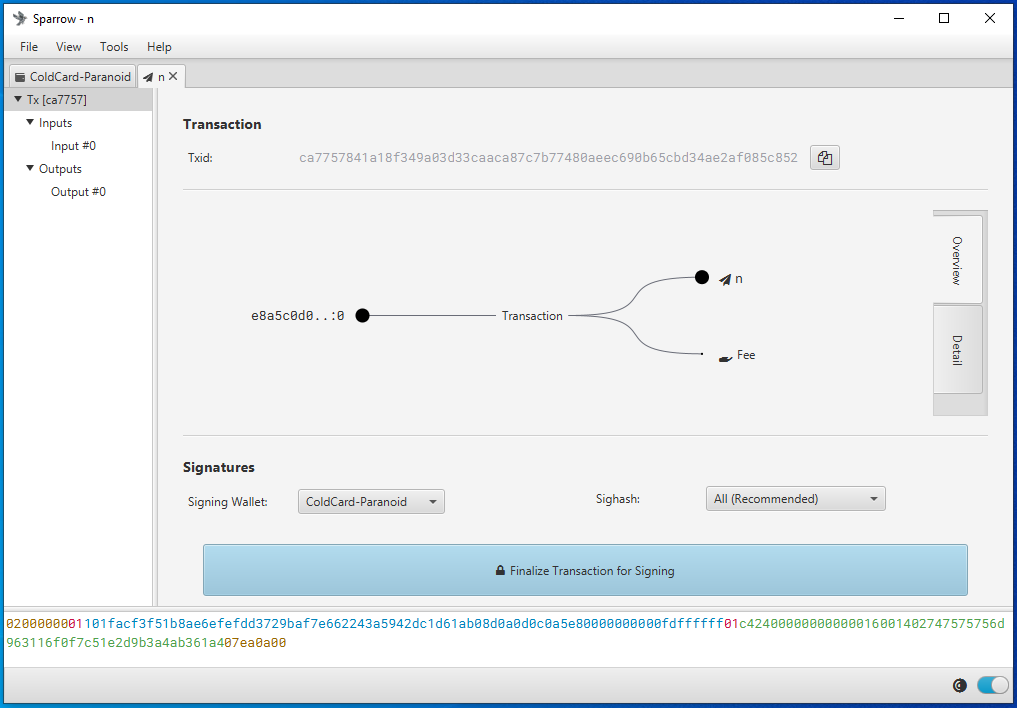Click the black input node circle in the diagram
The image size is (1017, 708).
[363, 315]
